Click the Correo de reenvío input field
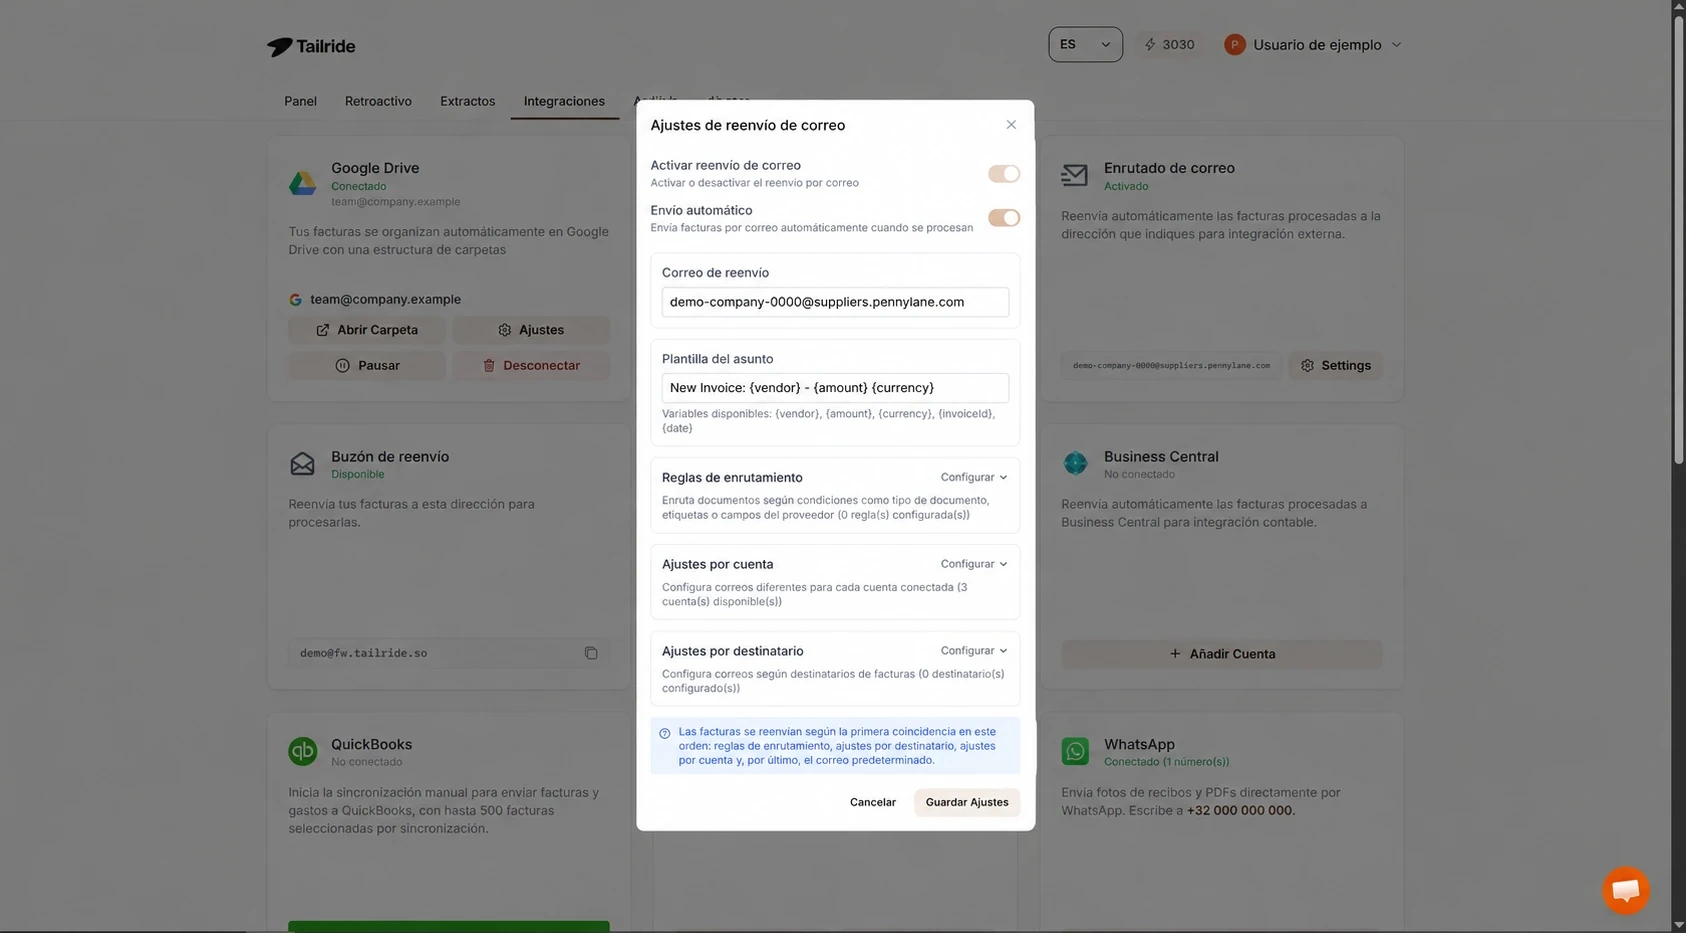This screenshot has height=933, width=1686. tap(835, 302)
